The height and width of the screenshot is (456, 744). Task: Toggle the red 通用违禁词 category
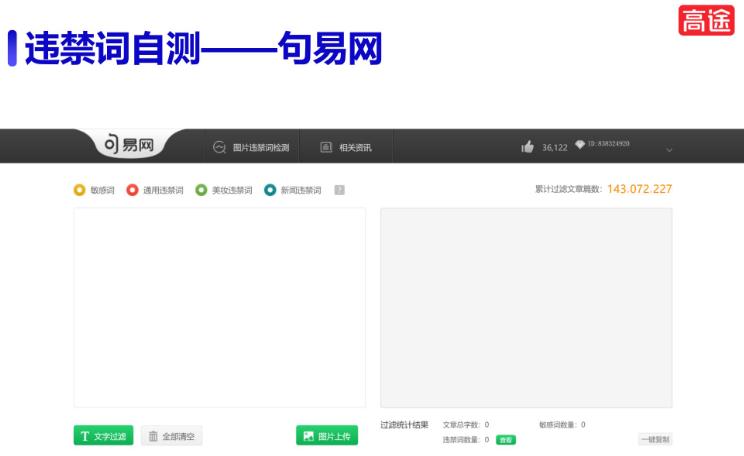click(132, 190)
